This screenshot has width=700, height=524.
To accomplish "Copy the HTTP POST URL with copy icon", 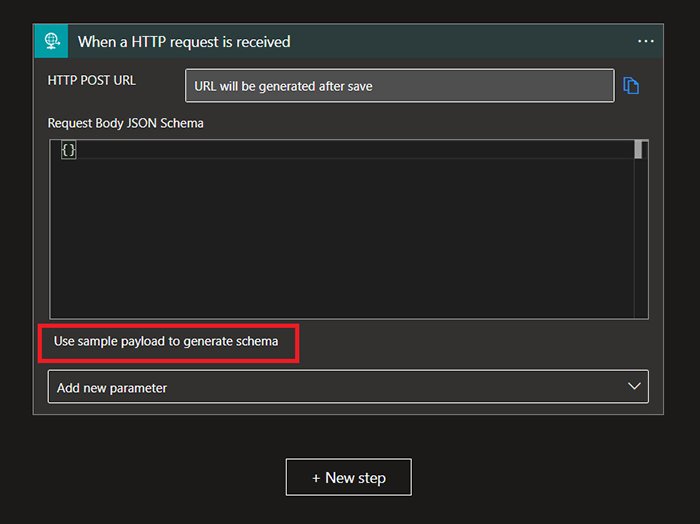I will [x=631, y=86].
